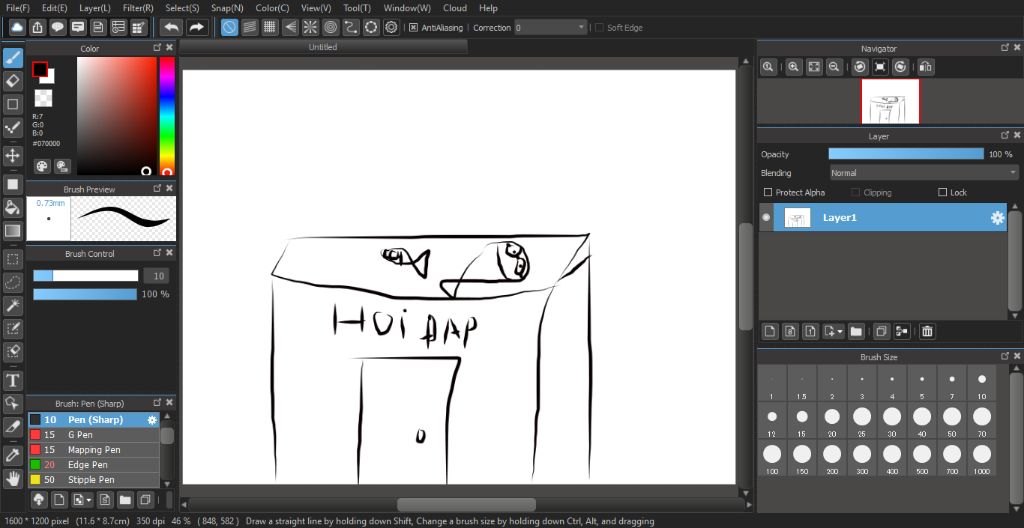Click brush size value field showing 10

[x=157, y=276]
